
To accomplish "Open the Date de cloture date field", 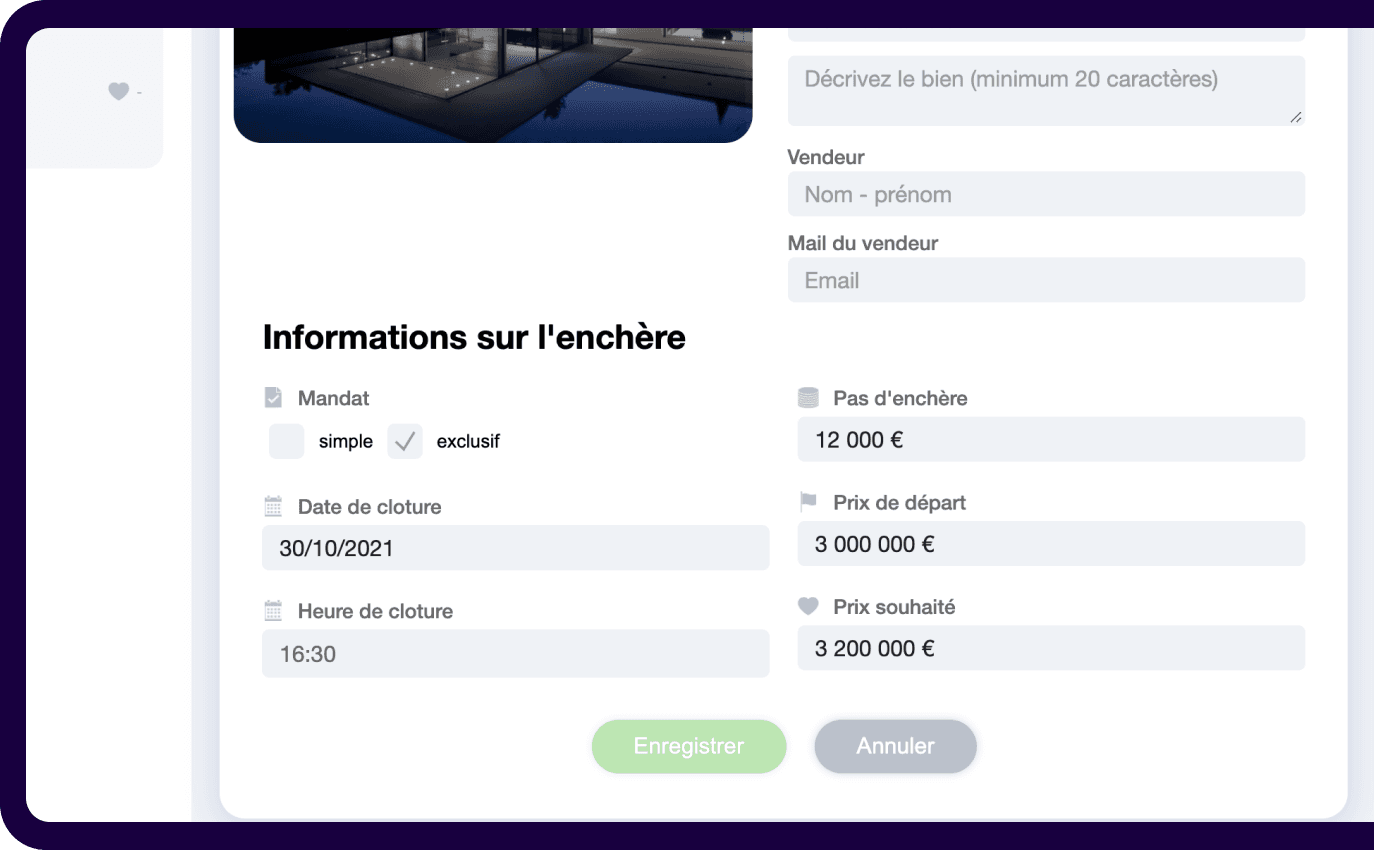I will (x=515, y=548).
